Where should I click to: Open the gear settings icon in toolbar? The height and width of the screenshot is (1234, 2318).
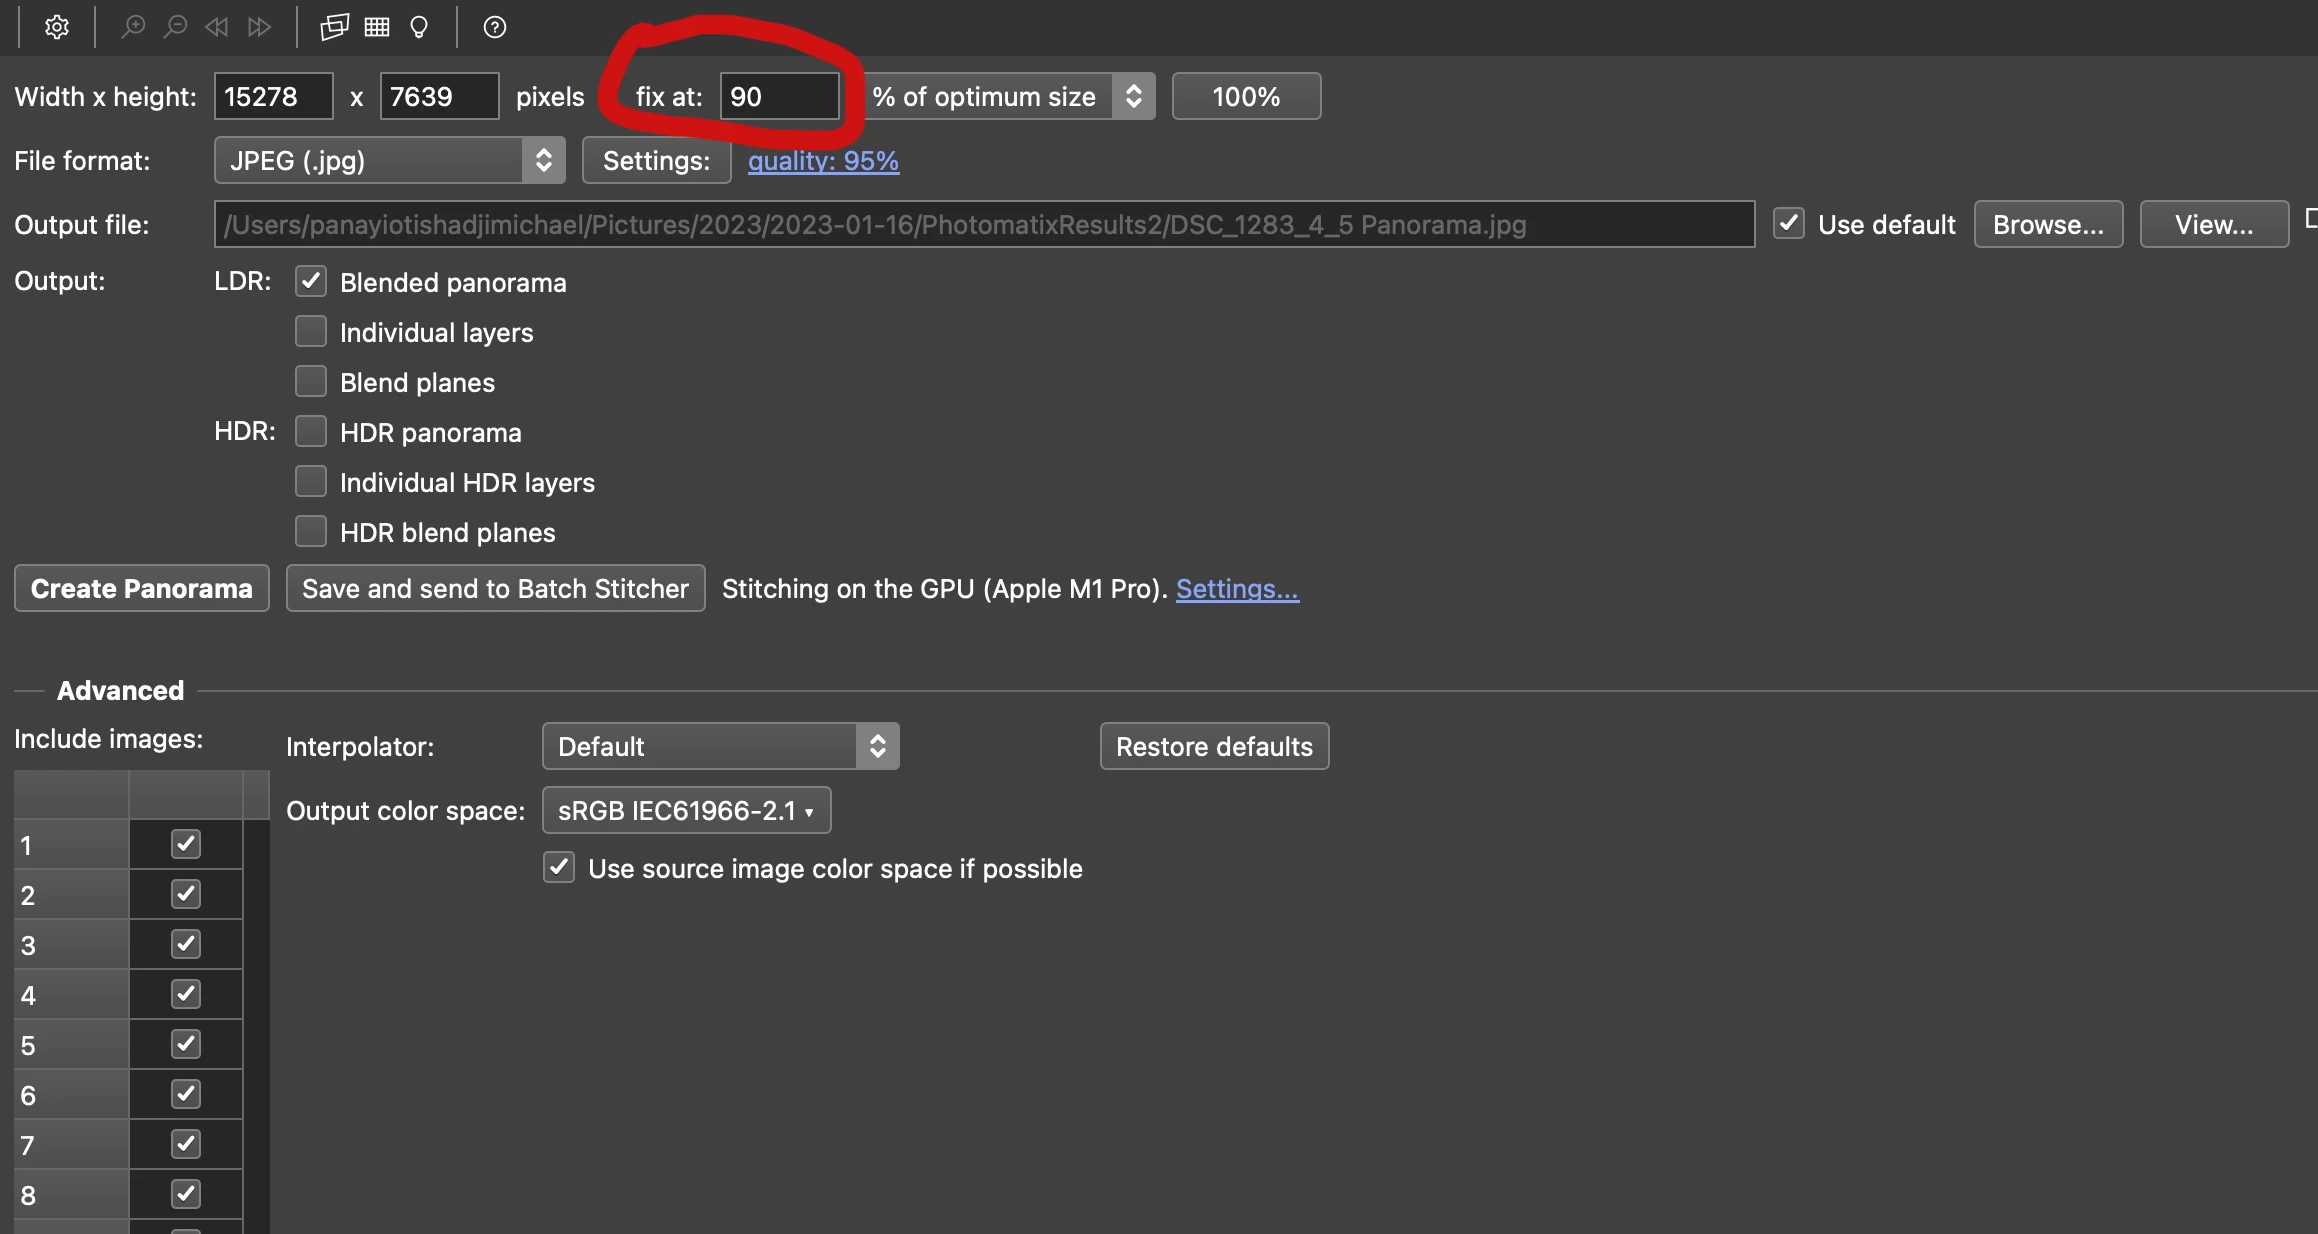coord(57,27)
